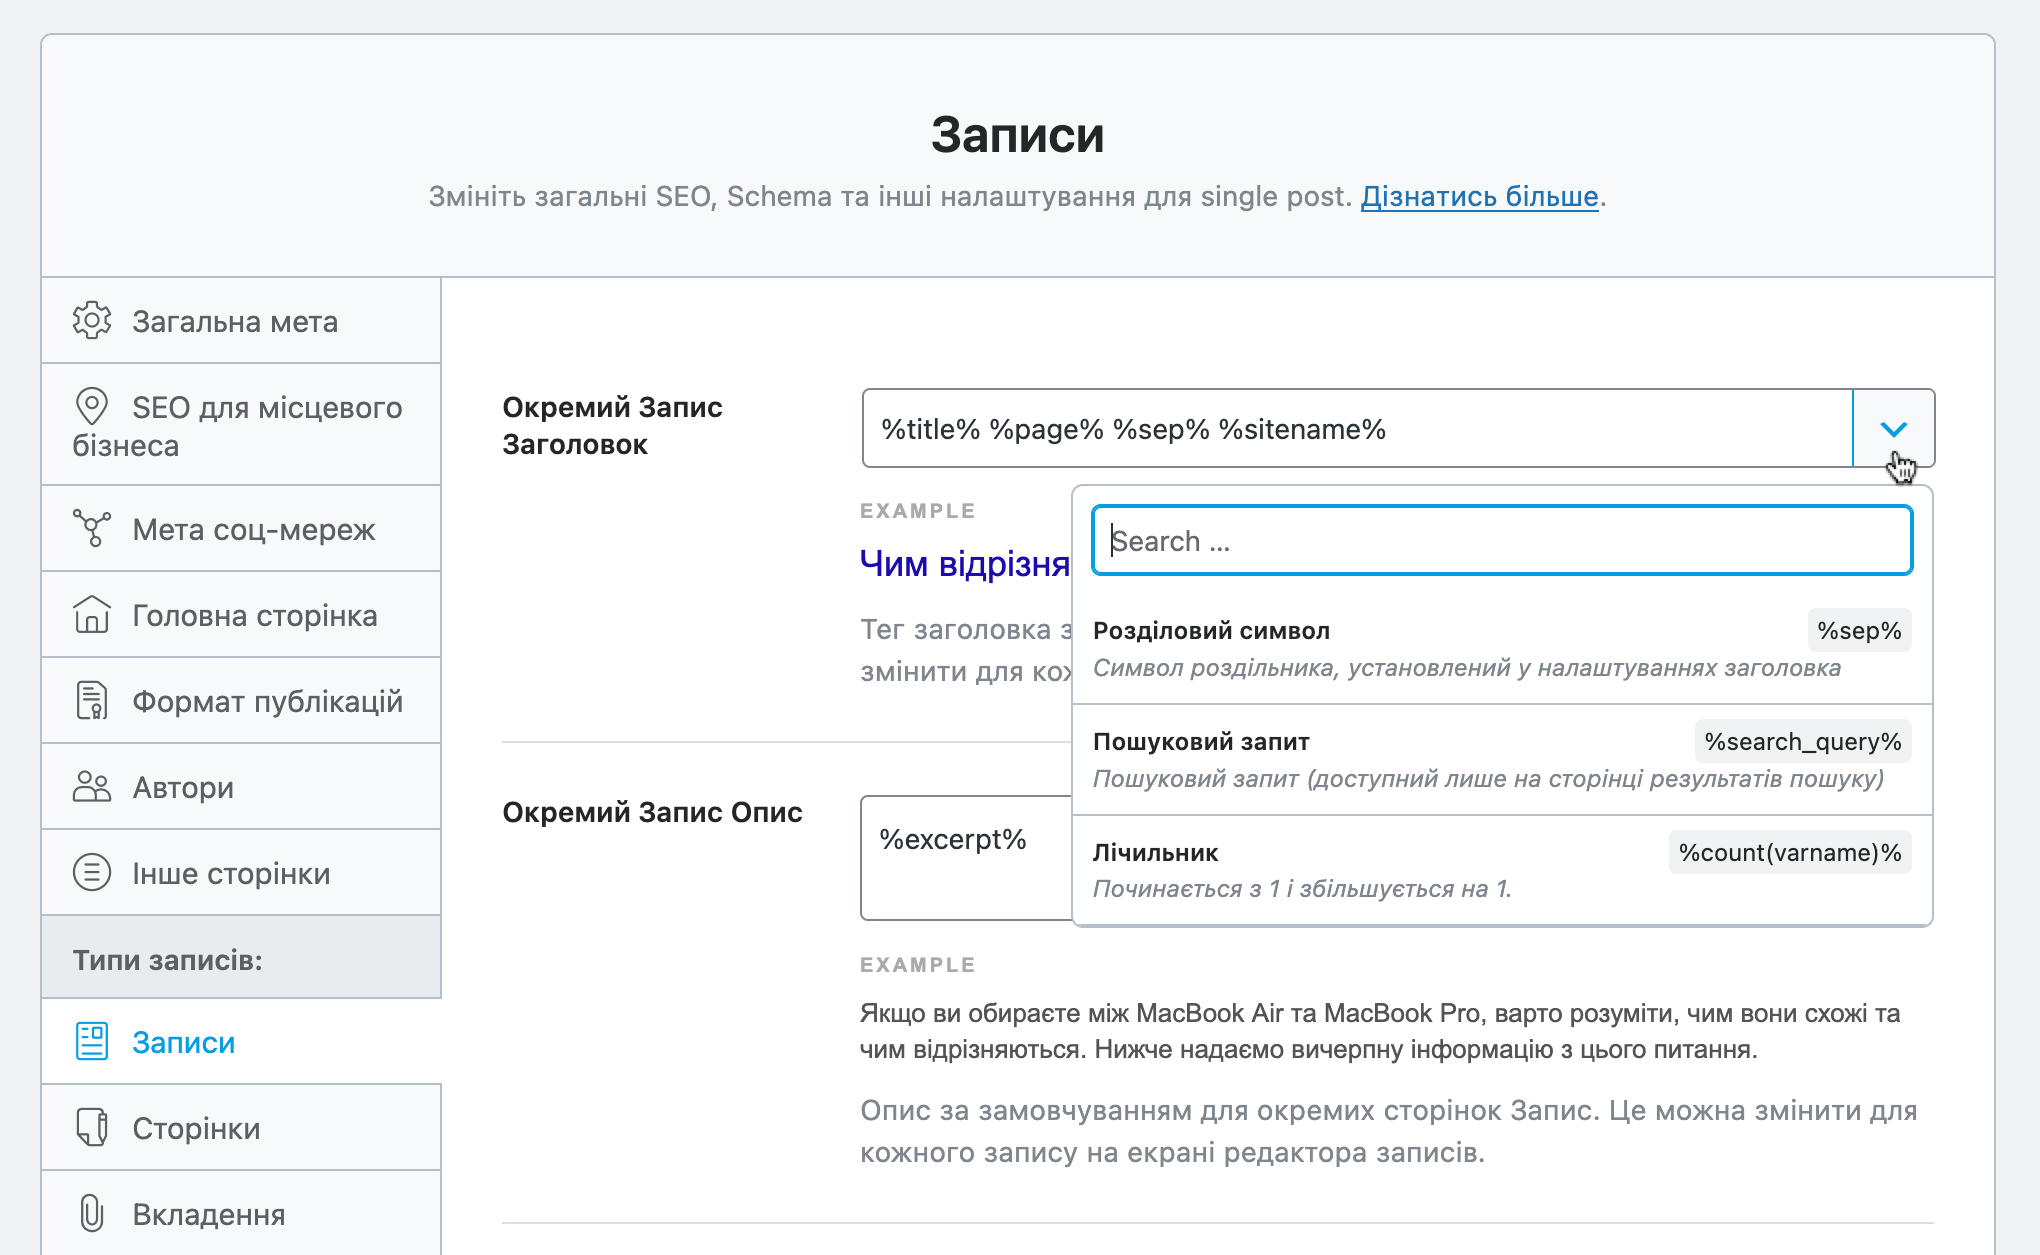Click the lines-in-circle icon beside Інше сторінки
Screen dimensions: 2040x1255
pos(91,872)
